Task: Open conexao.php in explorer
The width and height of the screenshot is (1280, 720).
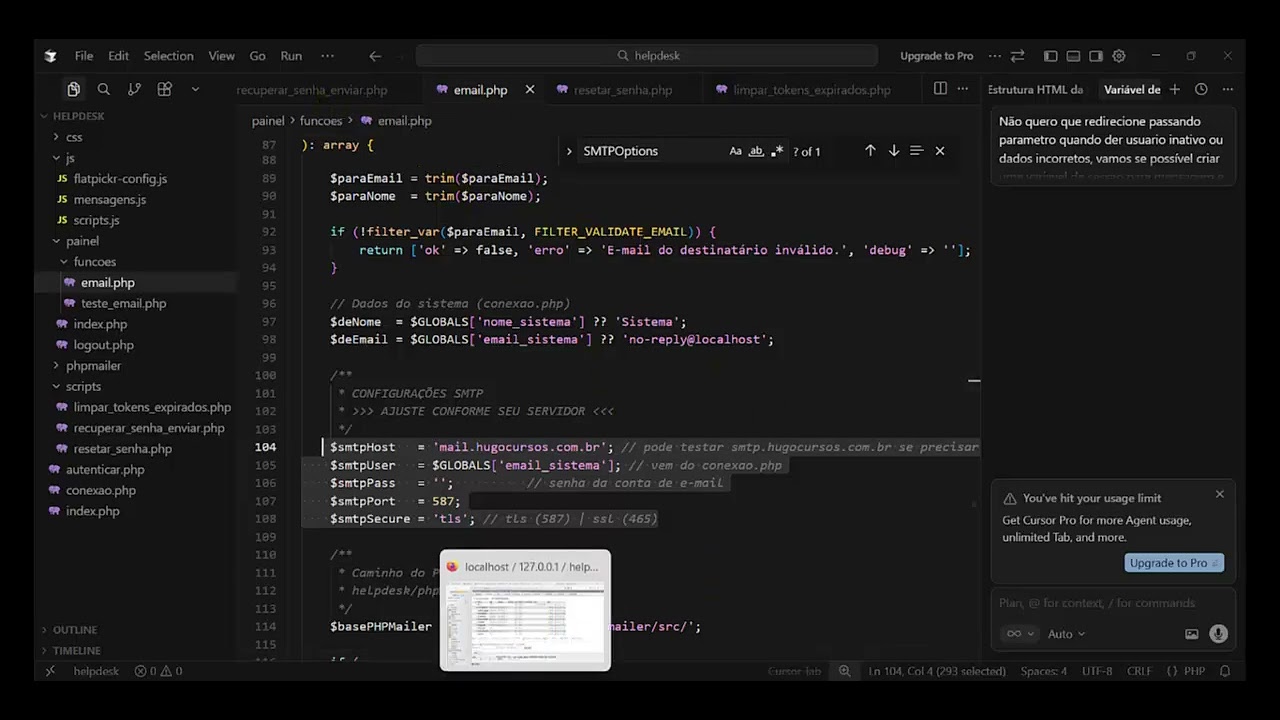Action: (100, 491)
